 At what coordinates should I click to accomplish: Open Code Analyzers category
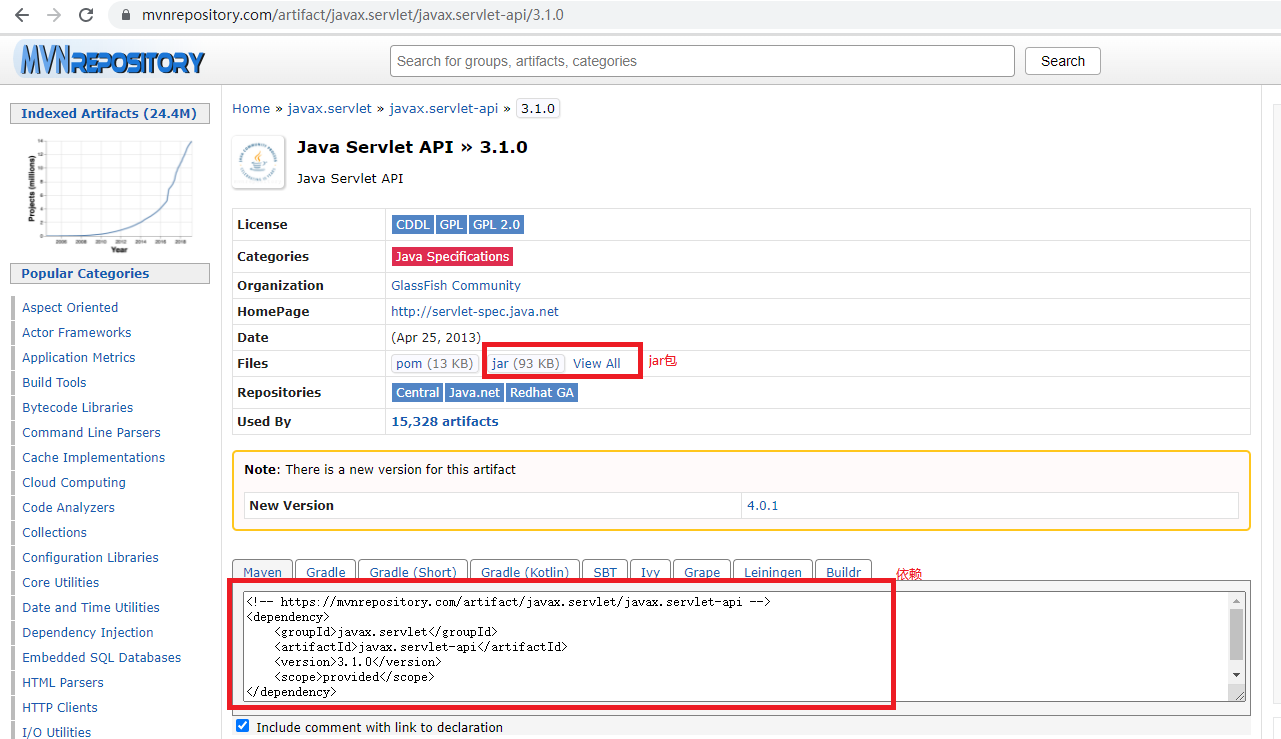point(69,507)
